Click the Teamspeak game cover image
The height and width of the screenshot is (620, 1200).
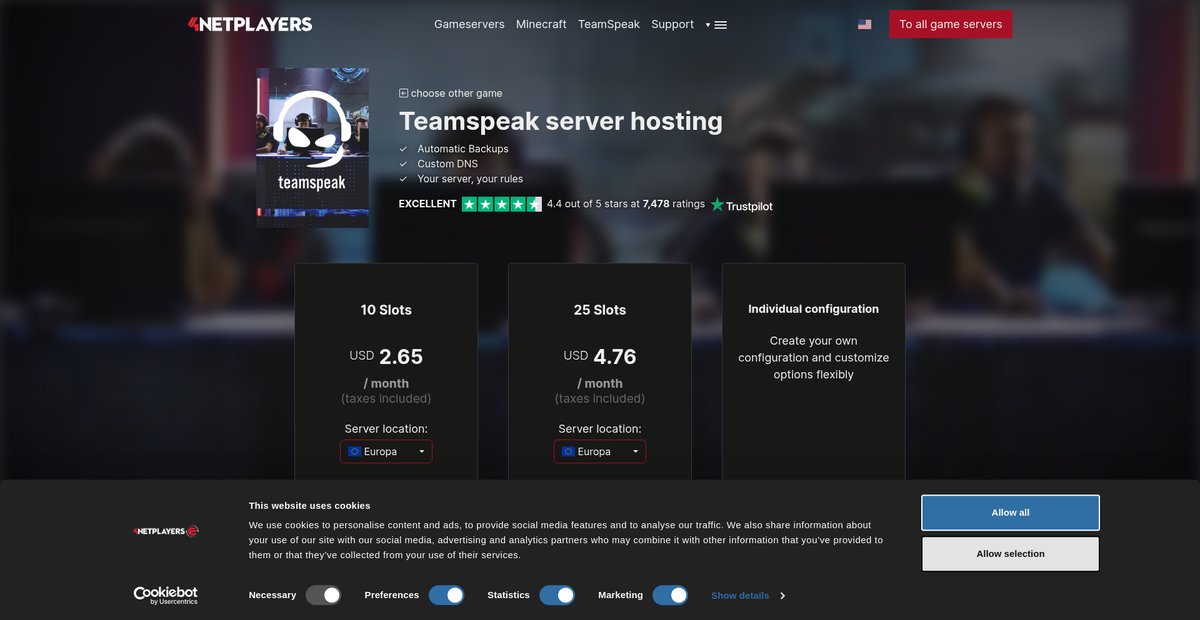[312, 148]
